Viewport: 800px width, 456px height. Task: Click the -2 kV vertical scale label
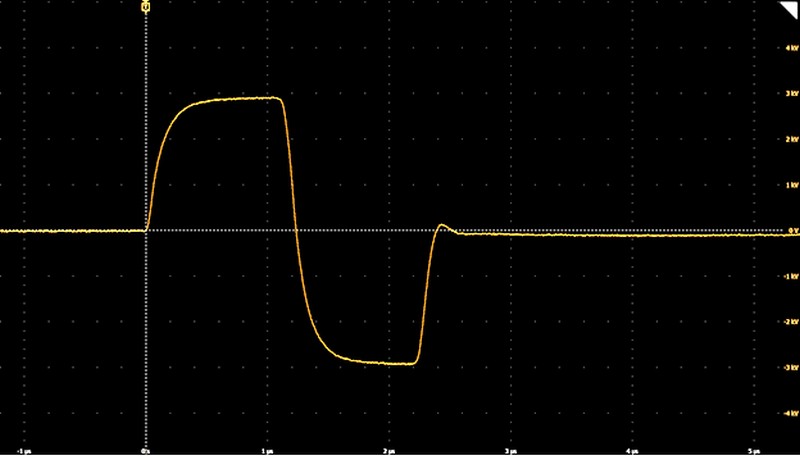coord(791,321)
